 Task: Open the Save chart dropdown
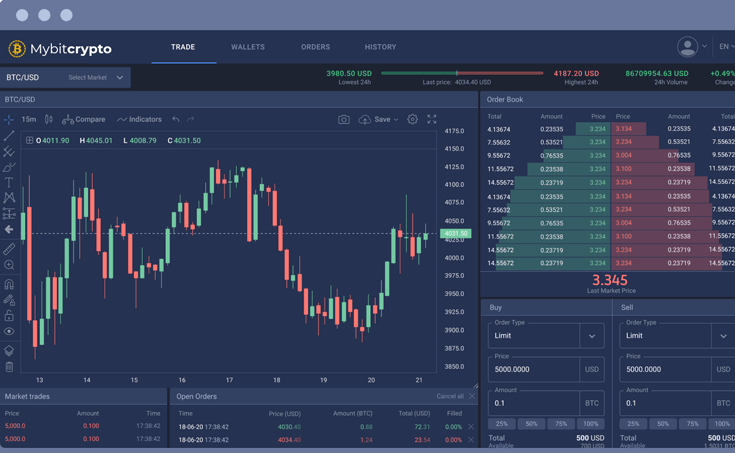point(379,120)
